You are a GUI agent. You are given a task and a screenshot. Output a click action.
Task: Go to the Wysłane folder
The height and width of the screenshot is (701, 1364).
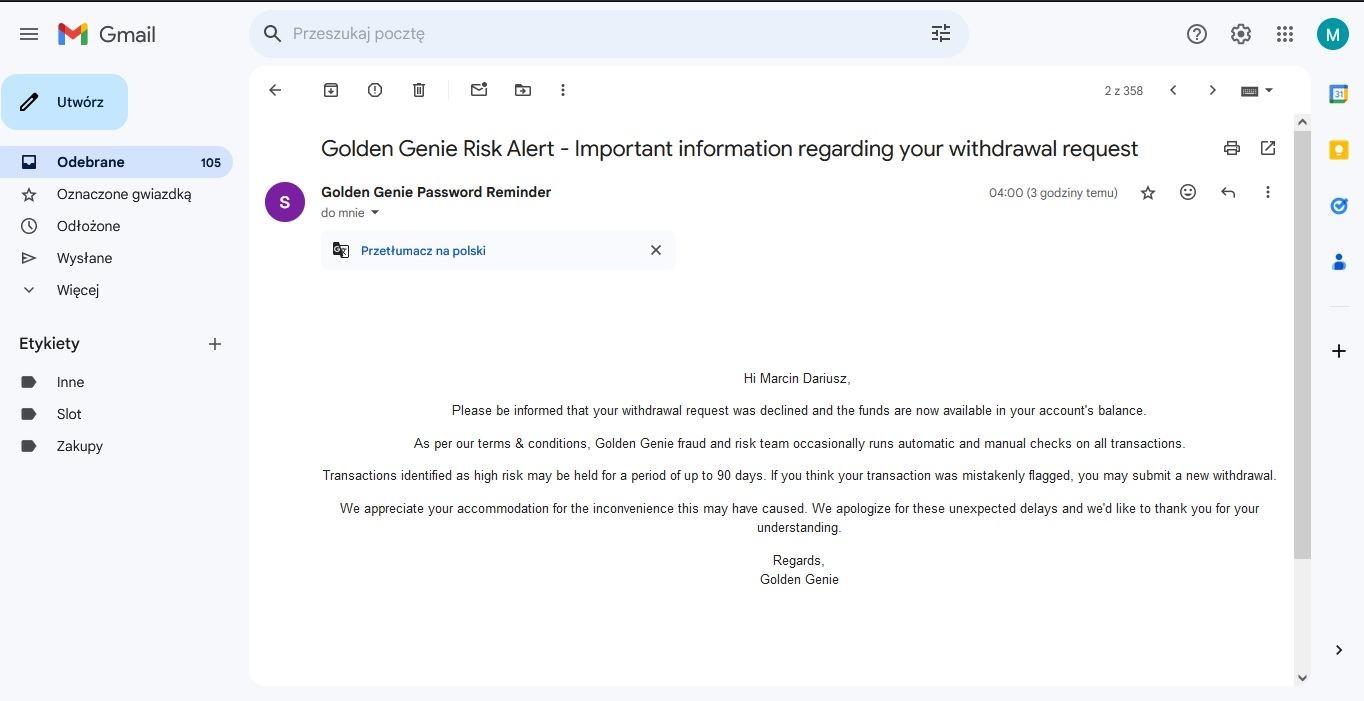coord(84,258)
